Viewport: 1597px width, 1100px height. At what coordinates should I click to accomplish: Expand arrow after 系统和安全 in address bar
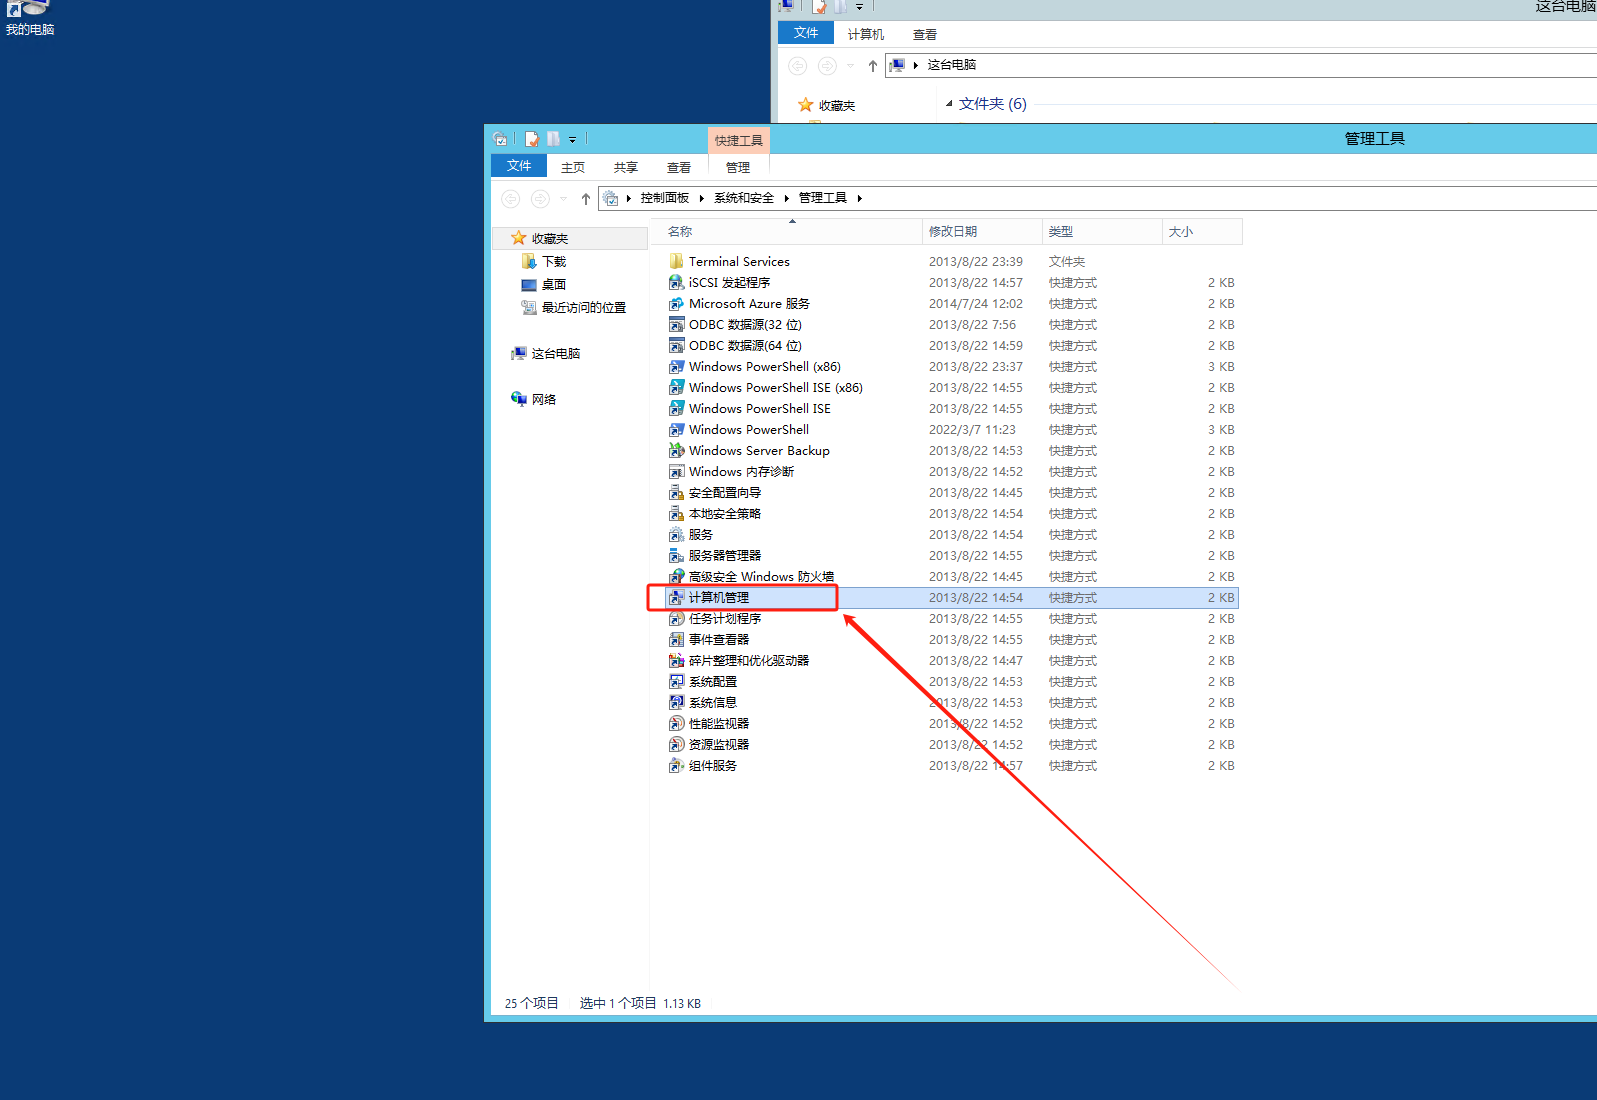[x=786, y=198]
